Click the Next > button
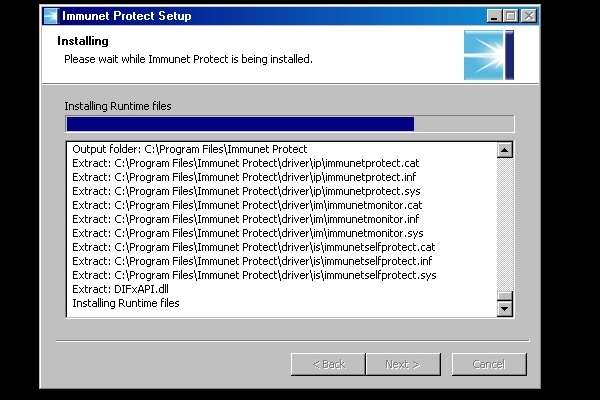The width and height of the screenshot is (600, 400). (403, 364)
